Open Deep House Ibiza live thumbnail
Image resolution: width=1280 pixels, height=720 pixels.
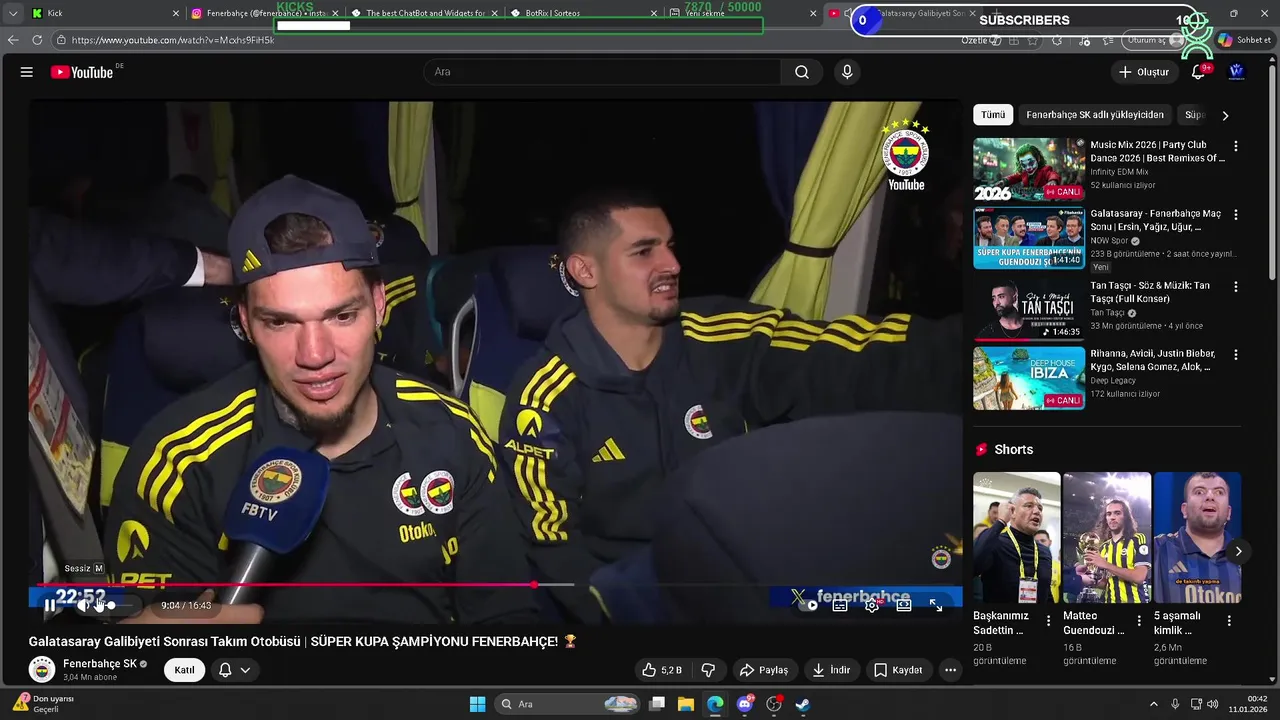click(x=1029, y=378)
